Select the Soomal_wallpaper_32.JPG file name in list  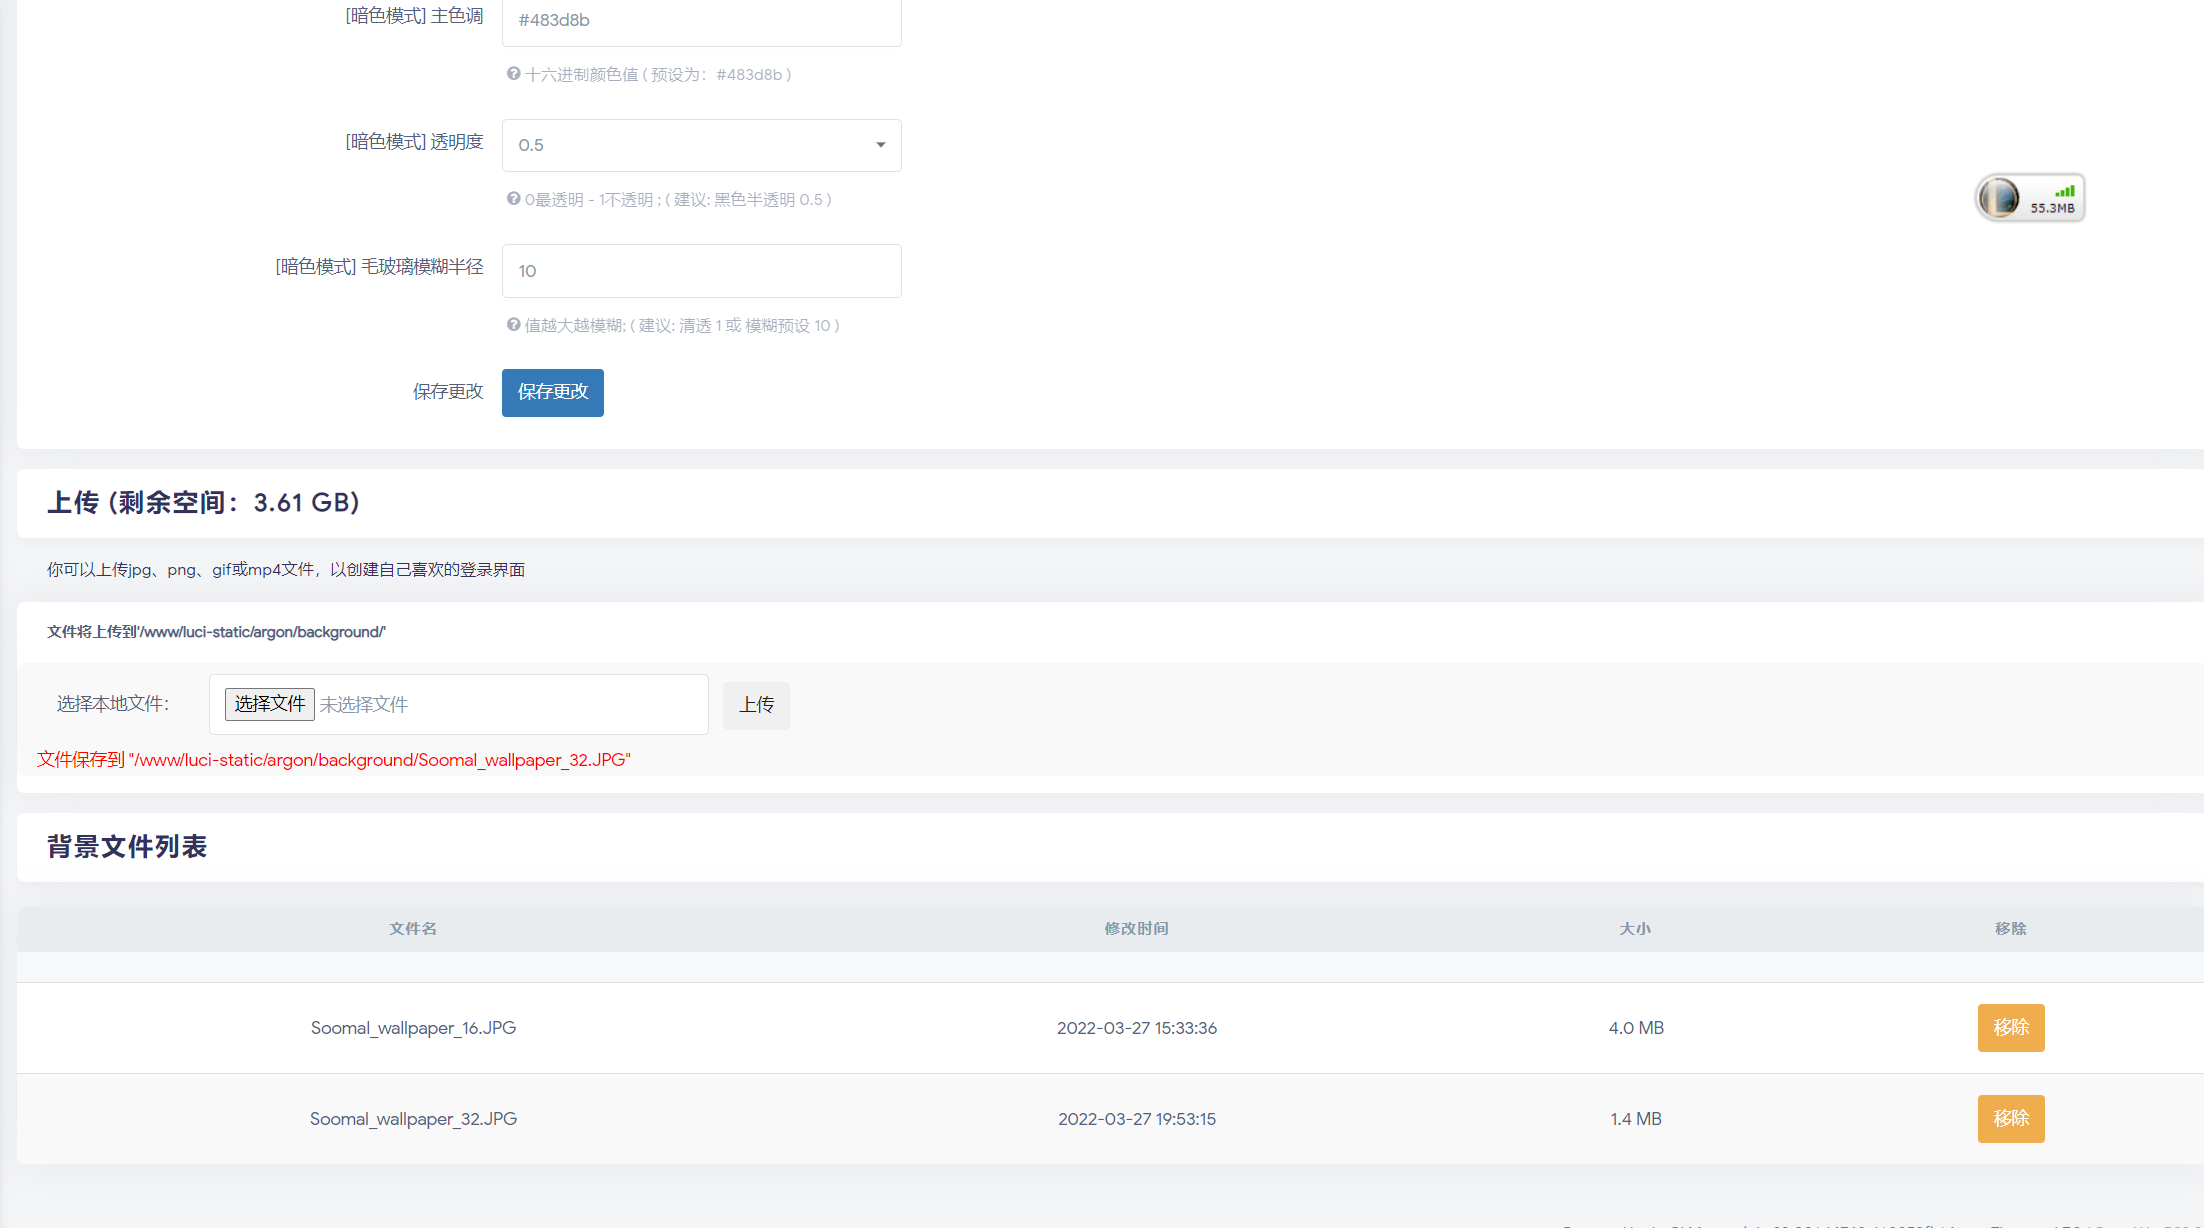coord(413,1119)
